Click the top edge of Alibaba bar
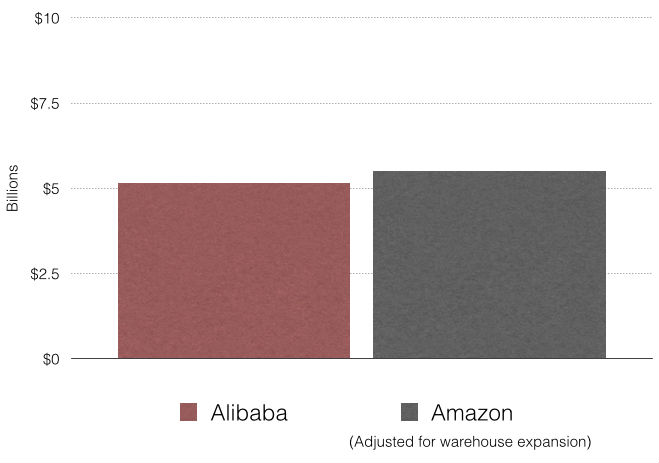 click(234, 184)
